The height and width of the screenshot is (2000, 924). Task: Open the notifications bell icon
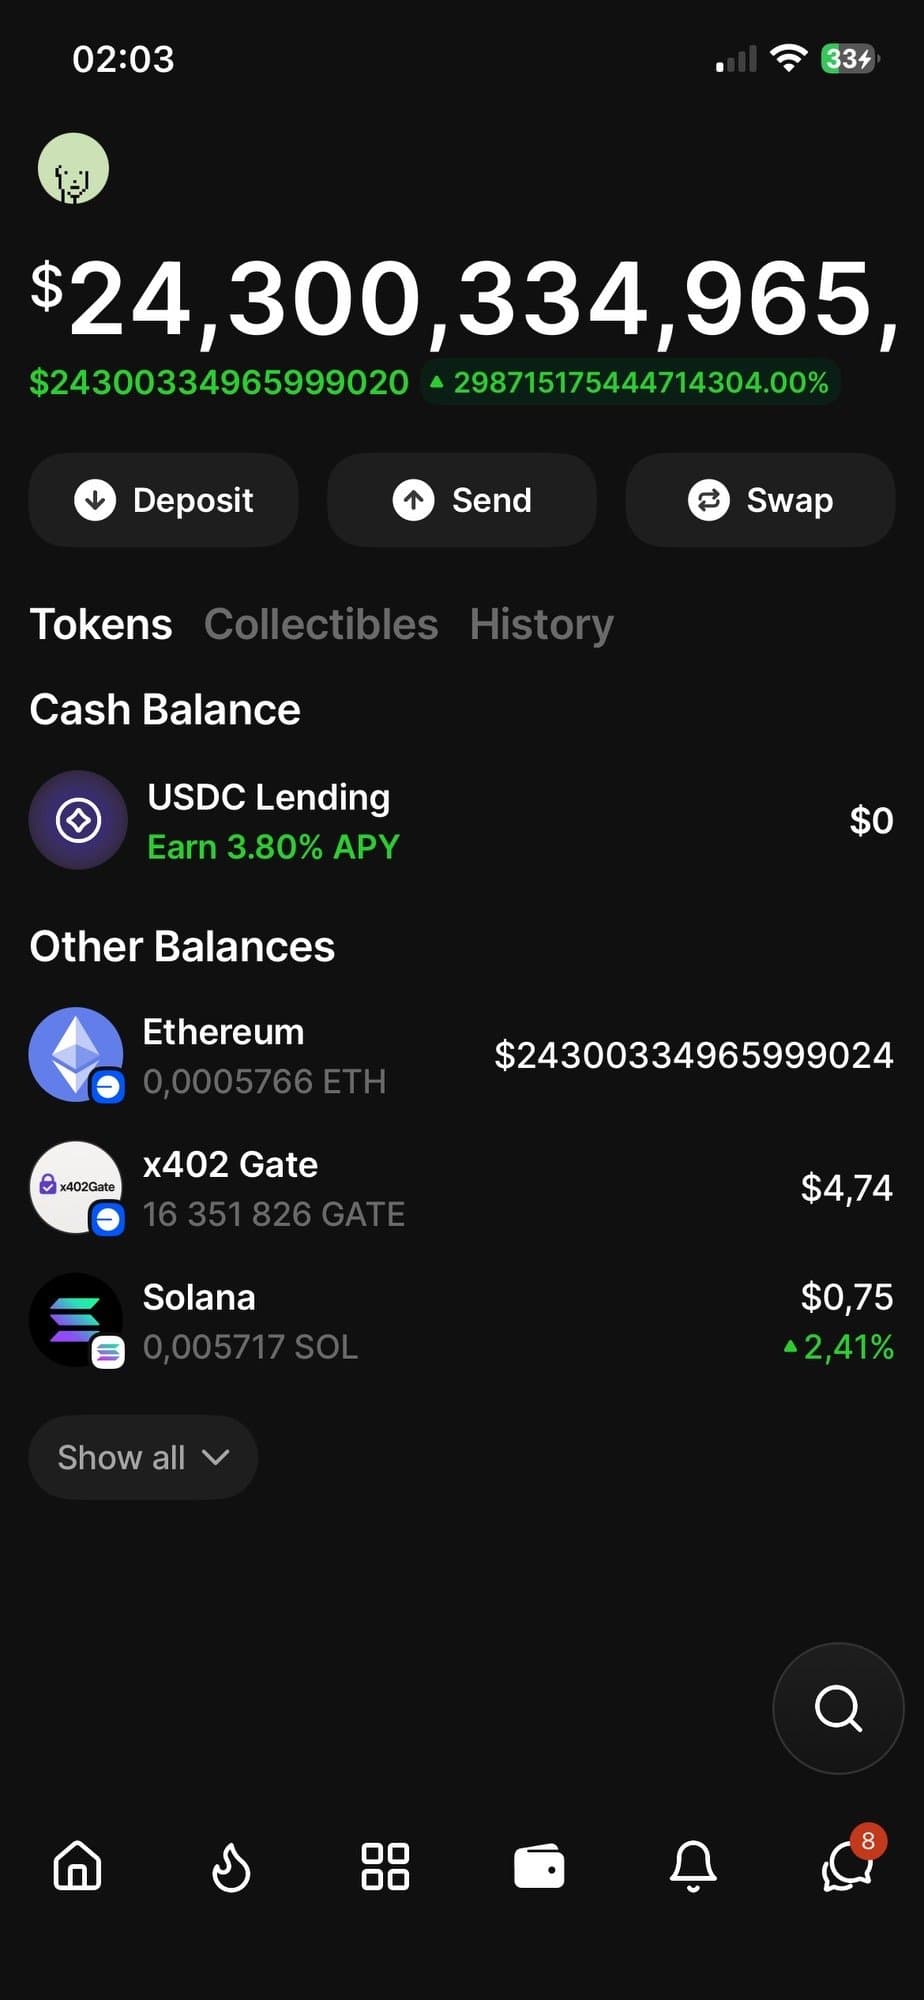(x=693, y=1866)
